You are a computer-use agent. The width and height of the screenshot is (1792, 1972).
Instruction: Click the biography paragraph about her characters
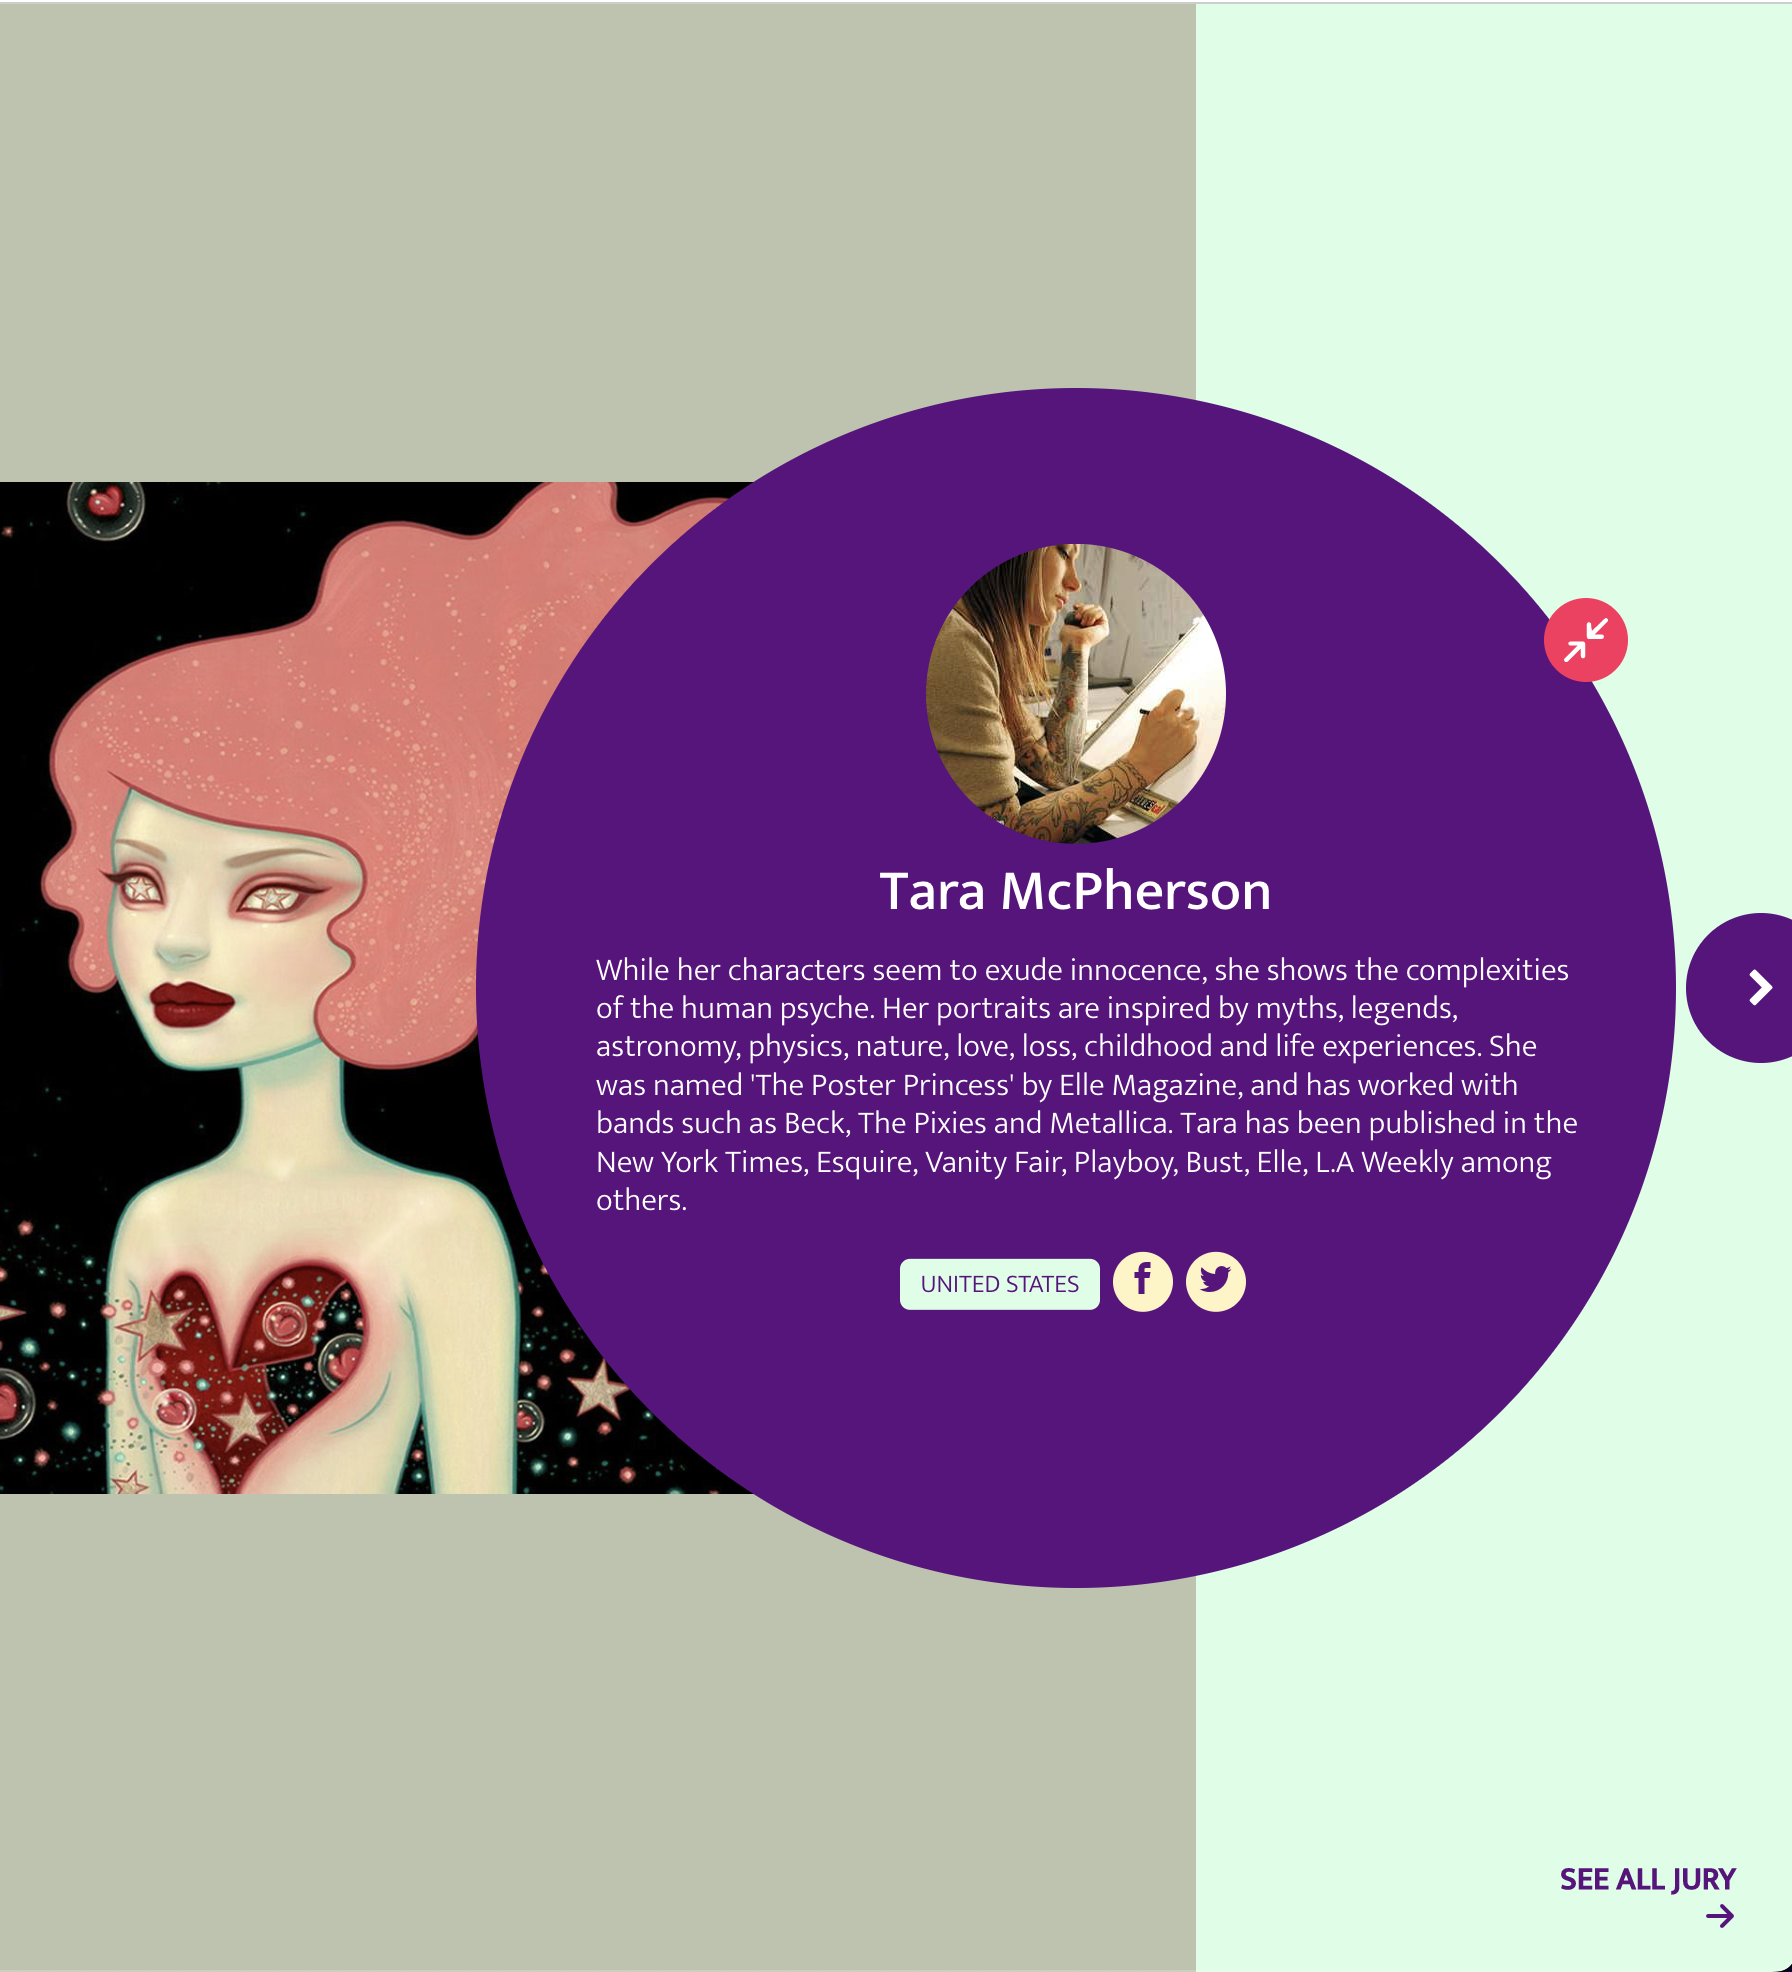1086,1085
